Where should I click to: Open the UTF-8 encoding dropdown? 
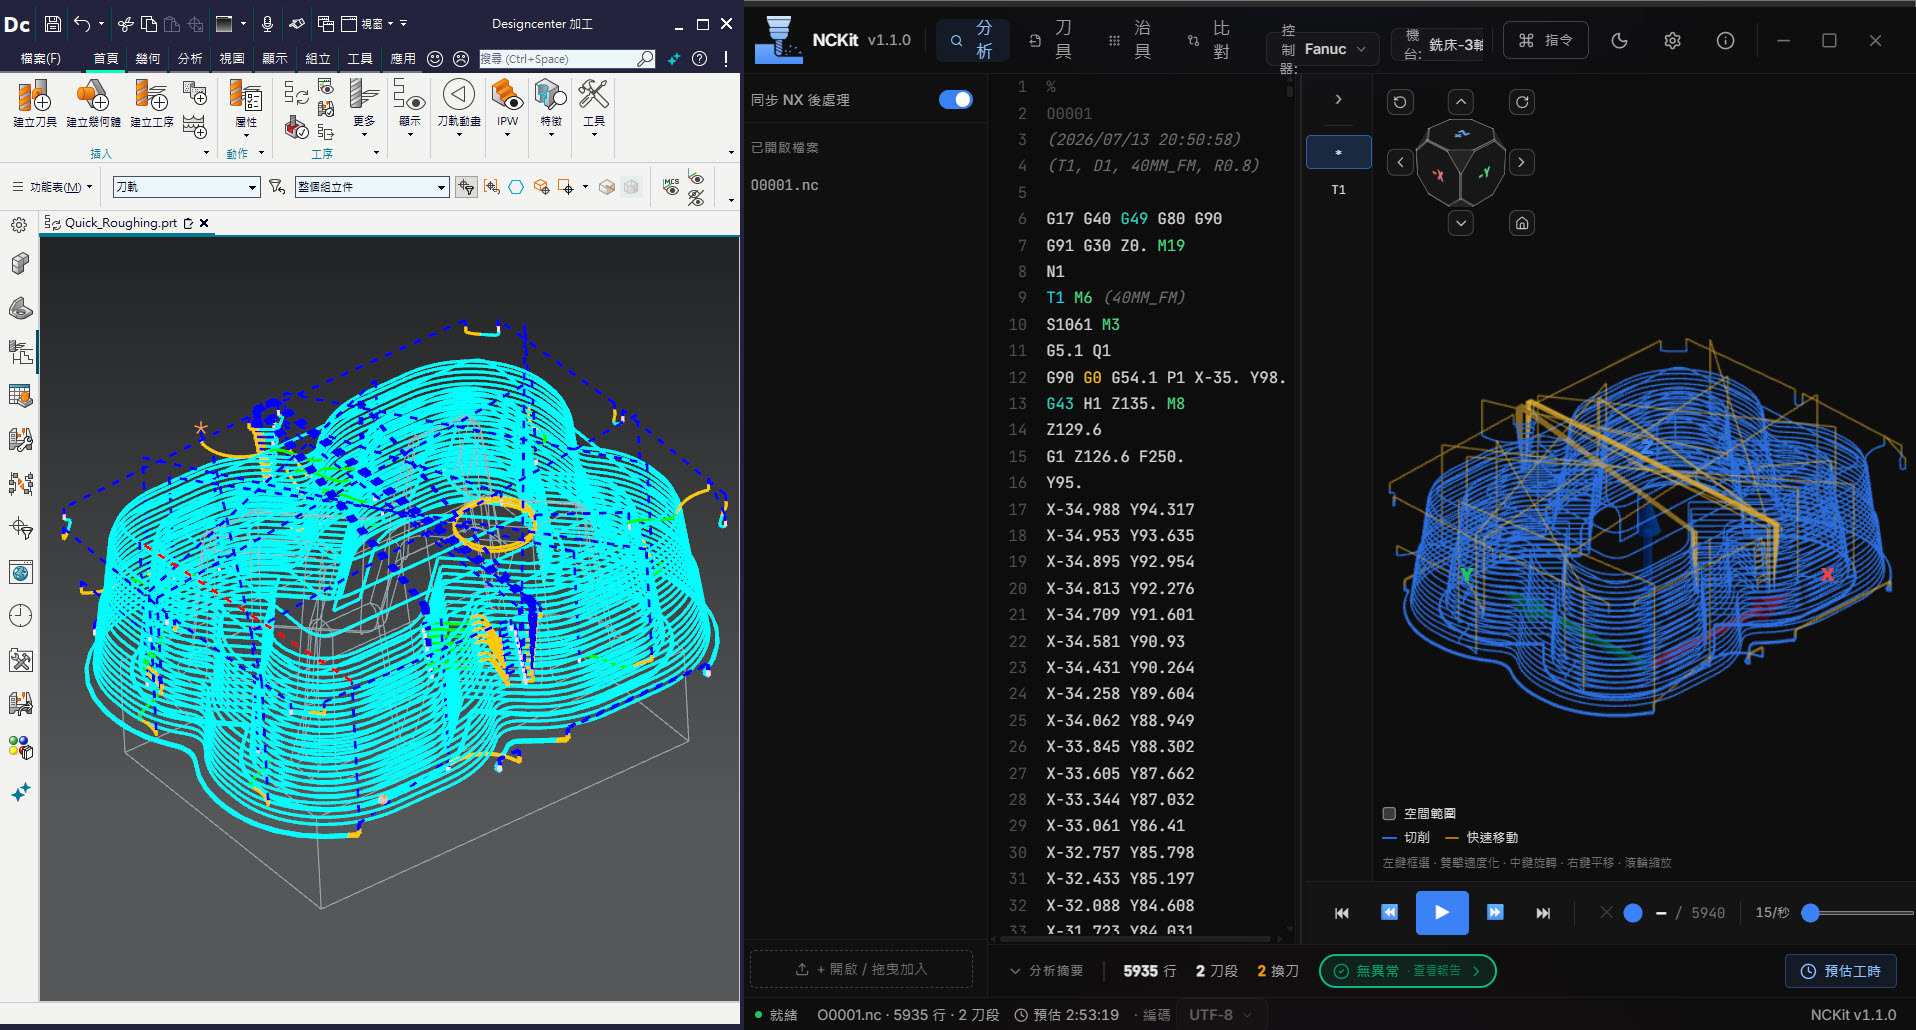point(1220,1015)
